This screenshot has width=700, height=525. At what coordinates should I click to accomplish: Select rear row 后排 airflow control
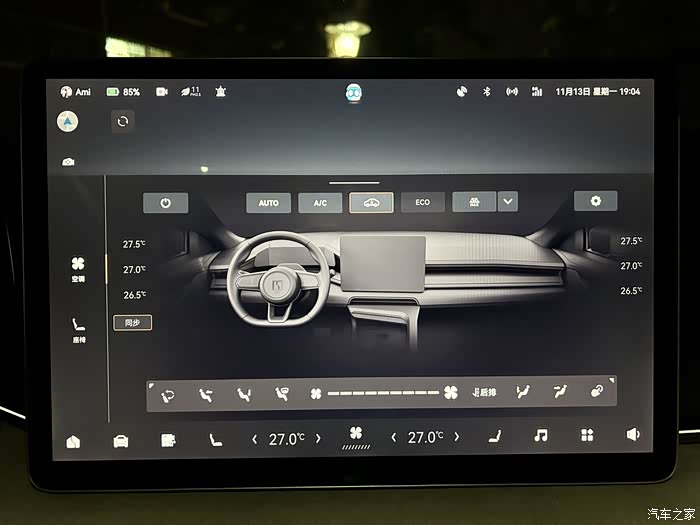click(x=484, y=392)
